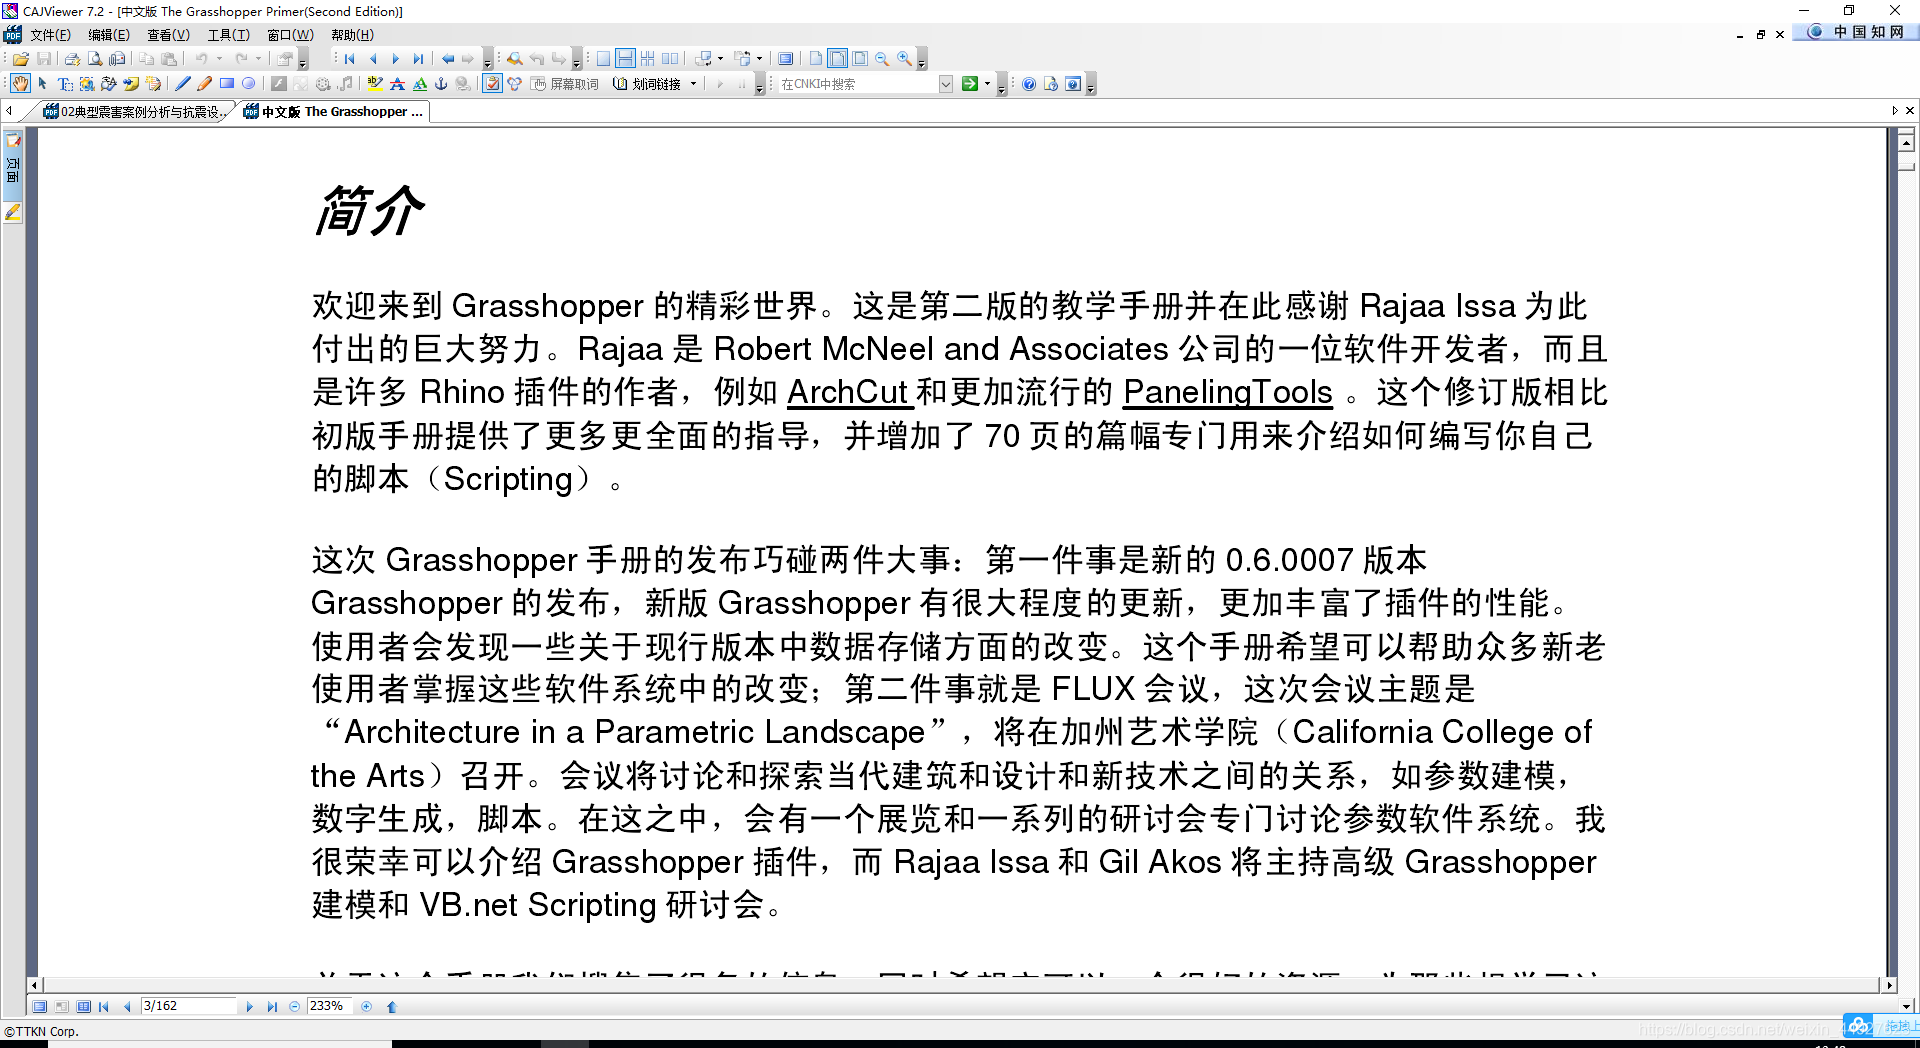This screenshot has height=1048, width=1920.
Task: Click vertical scrollbar up arrow
Action: (x=1906, y=143)
